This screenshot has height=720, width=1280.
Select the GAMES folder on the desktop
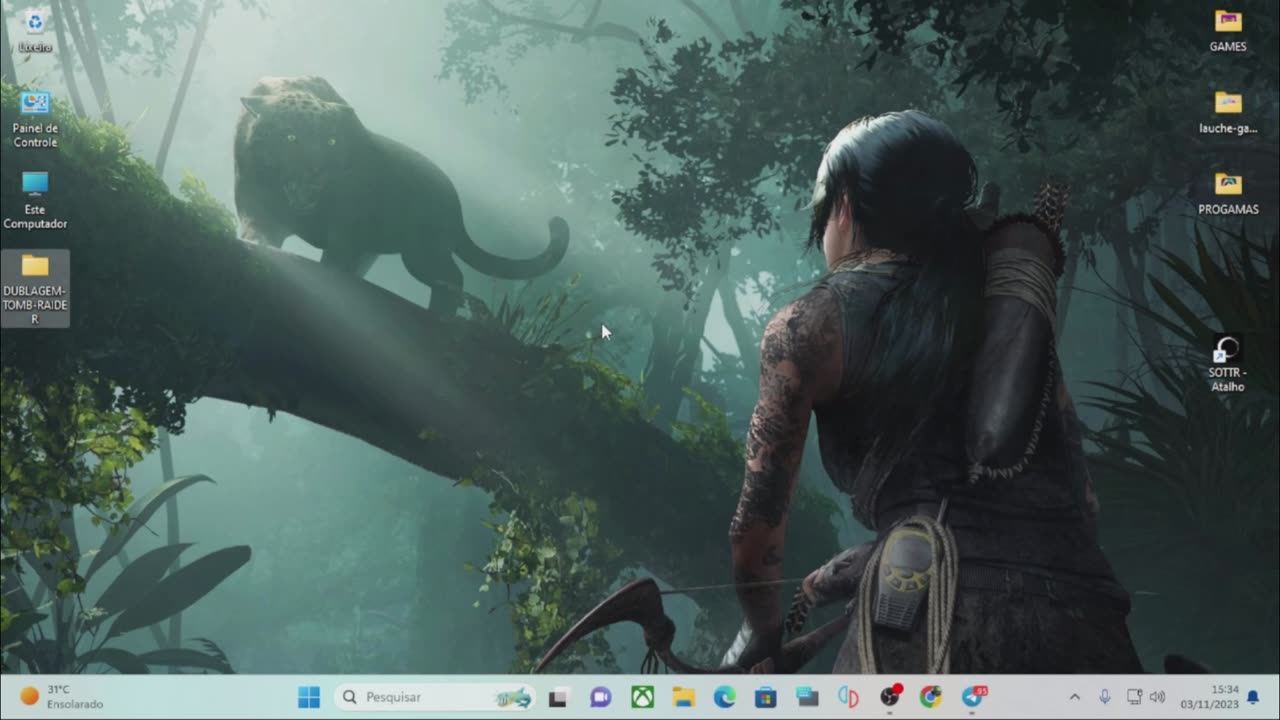pyautogui.click(x=1228, y=30)
